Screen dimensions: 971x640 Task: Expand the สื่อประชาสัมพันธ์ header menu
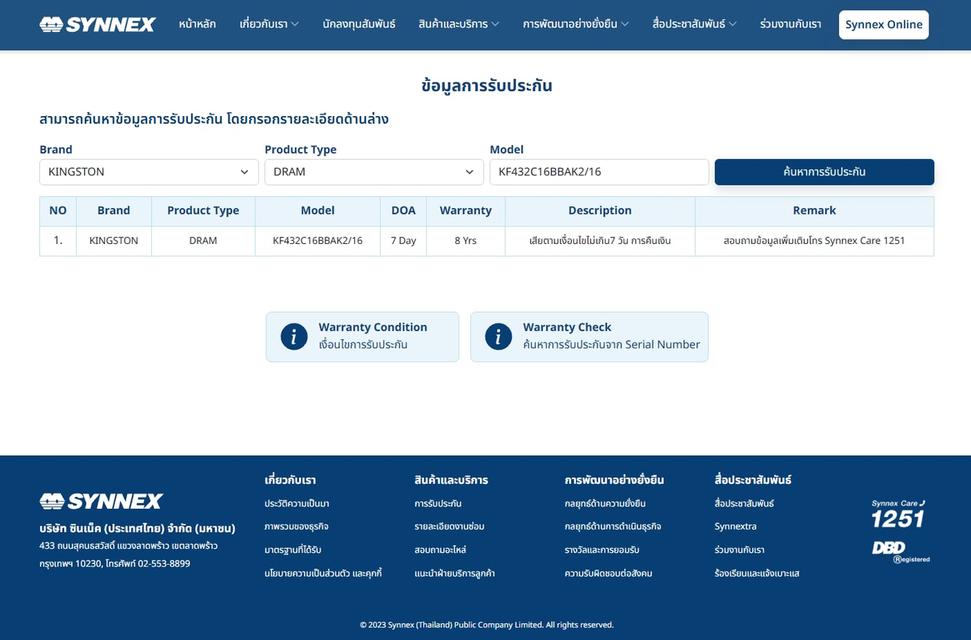[x=694, y=24]
